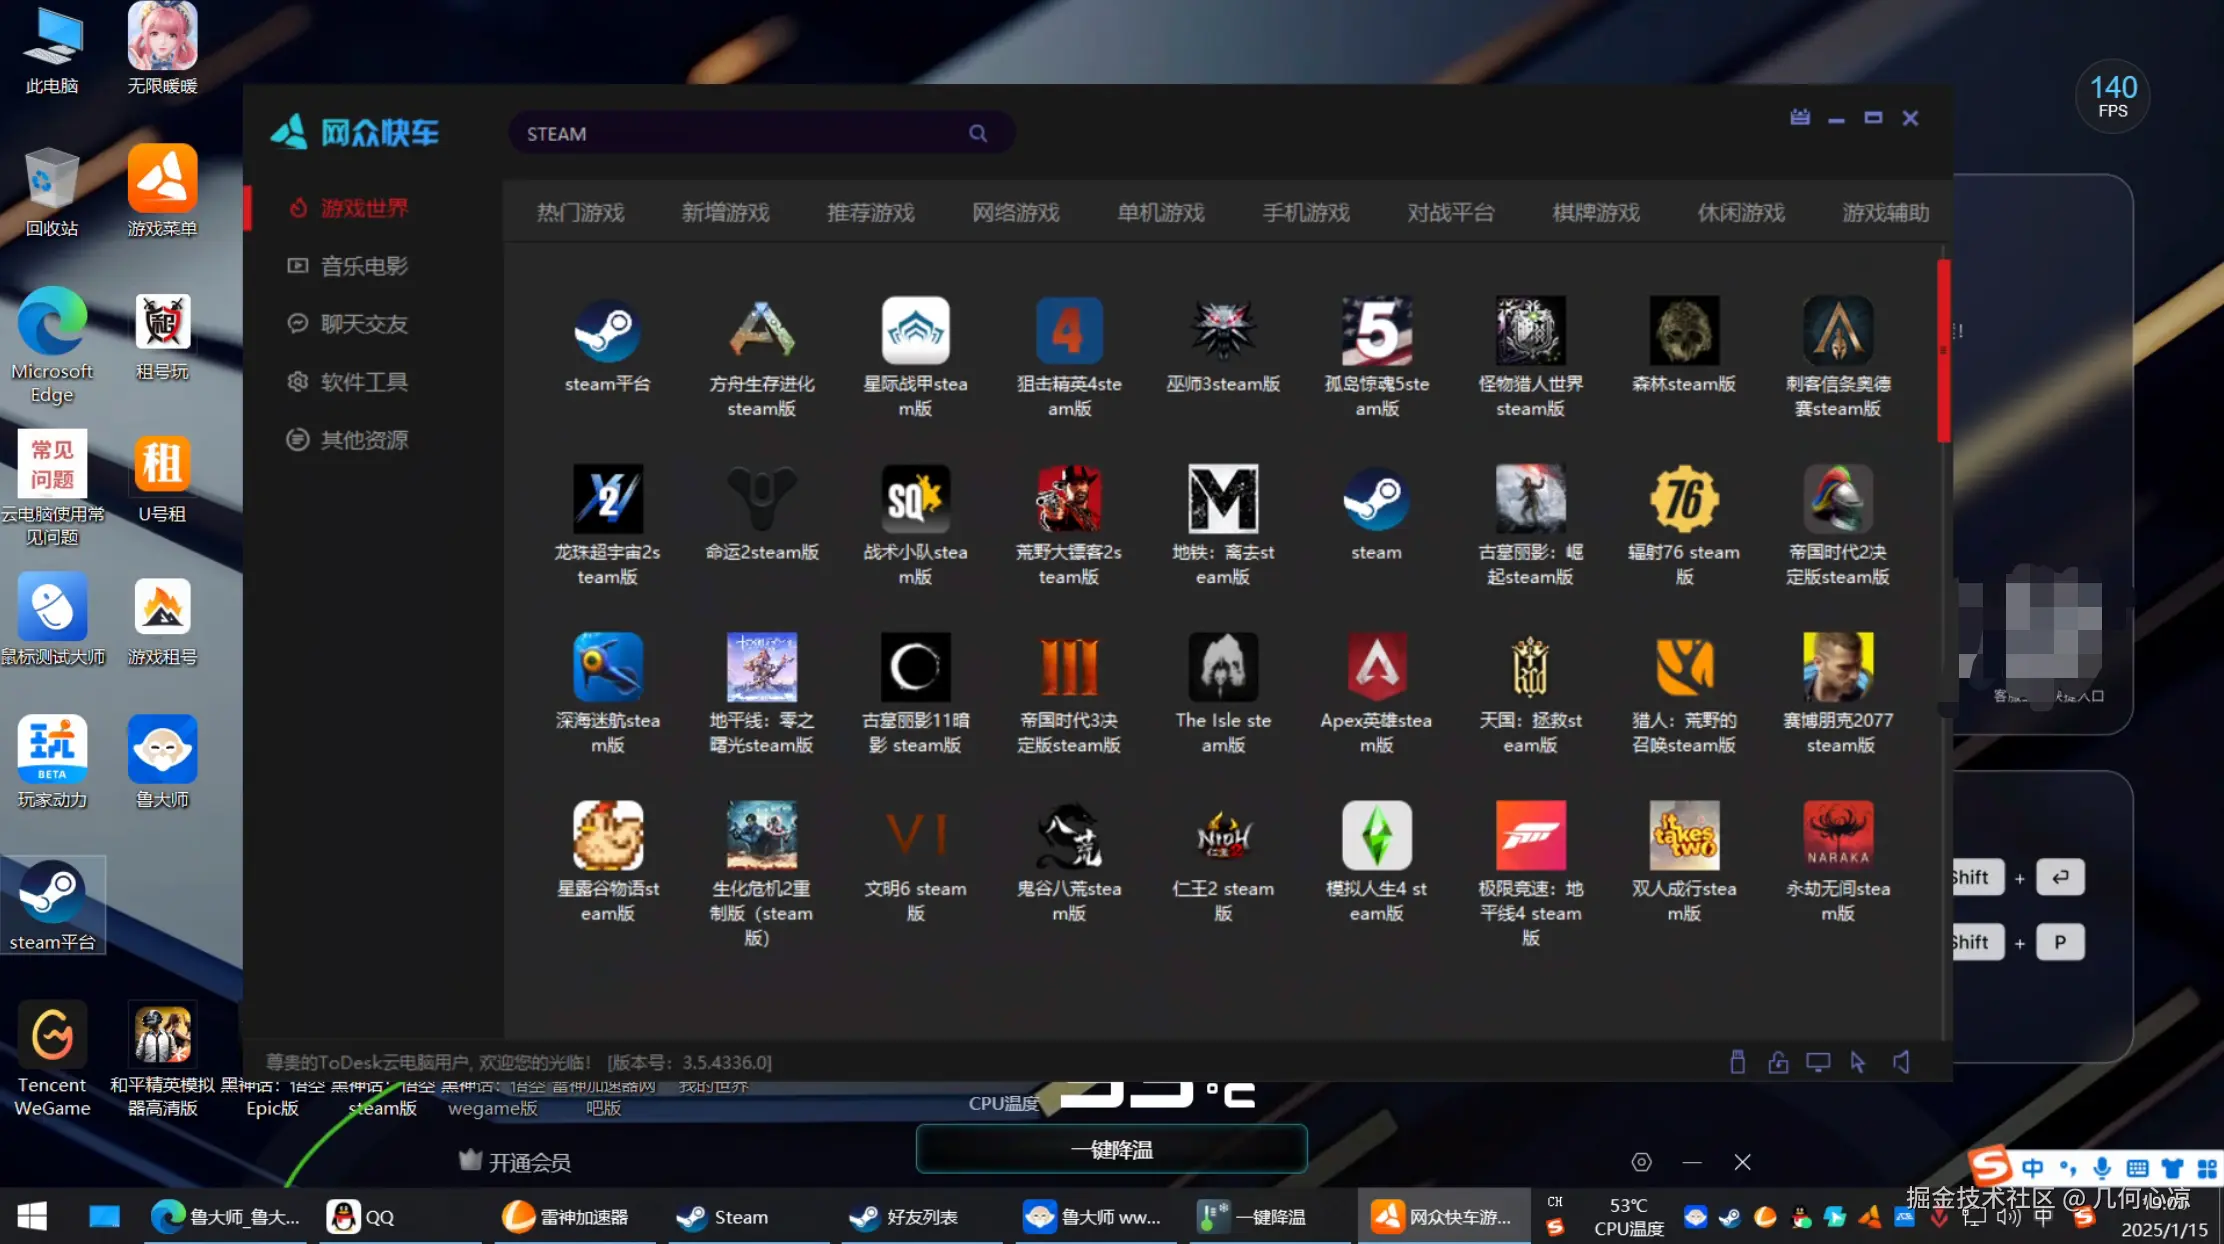The width and height of the screenshot is (2224, 1244).
Task: Click the monitor icon in bottom bar
Action: pyautogui.click(x=1818, y=1062)
